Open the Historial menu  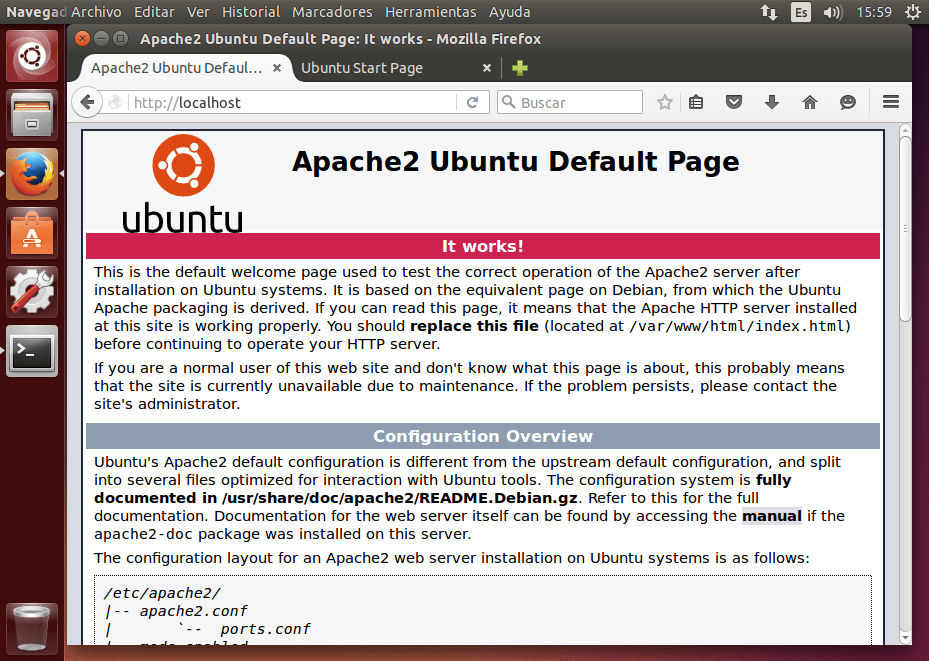click(251, 12)
